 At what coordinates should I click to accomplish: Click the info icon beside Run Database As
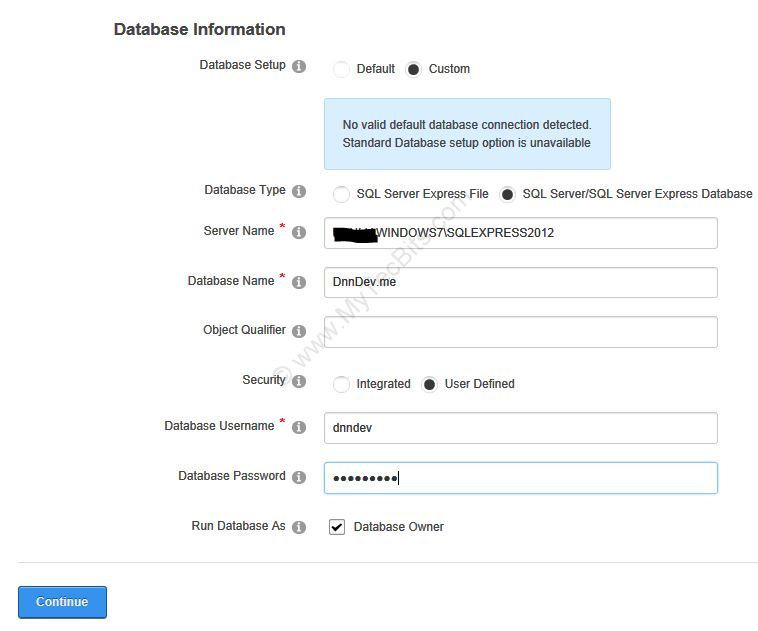pos(299,527)
